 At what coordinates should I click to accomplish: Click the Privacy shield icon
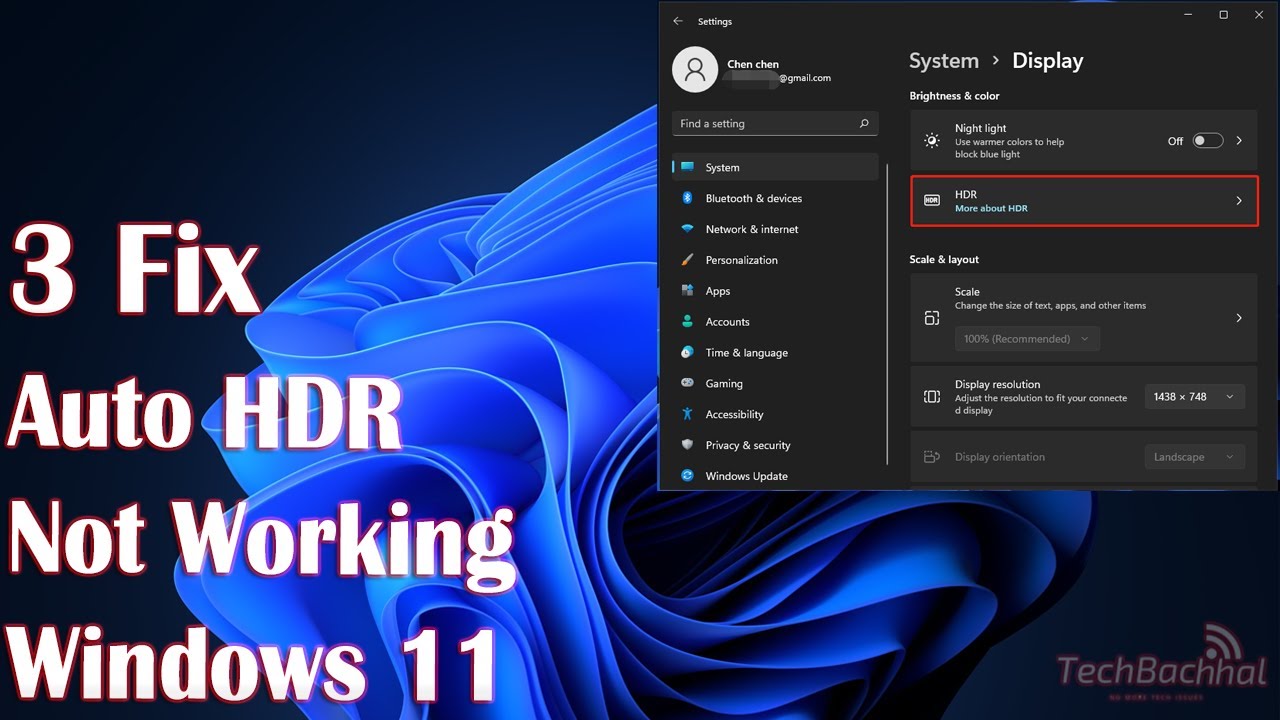pyautogui.click(x=687, y=445)
